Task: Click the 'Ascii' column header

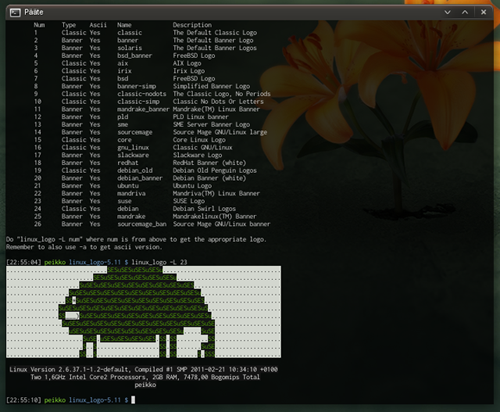Action: (98, 25)
